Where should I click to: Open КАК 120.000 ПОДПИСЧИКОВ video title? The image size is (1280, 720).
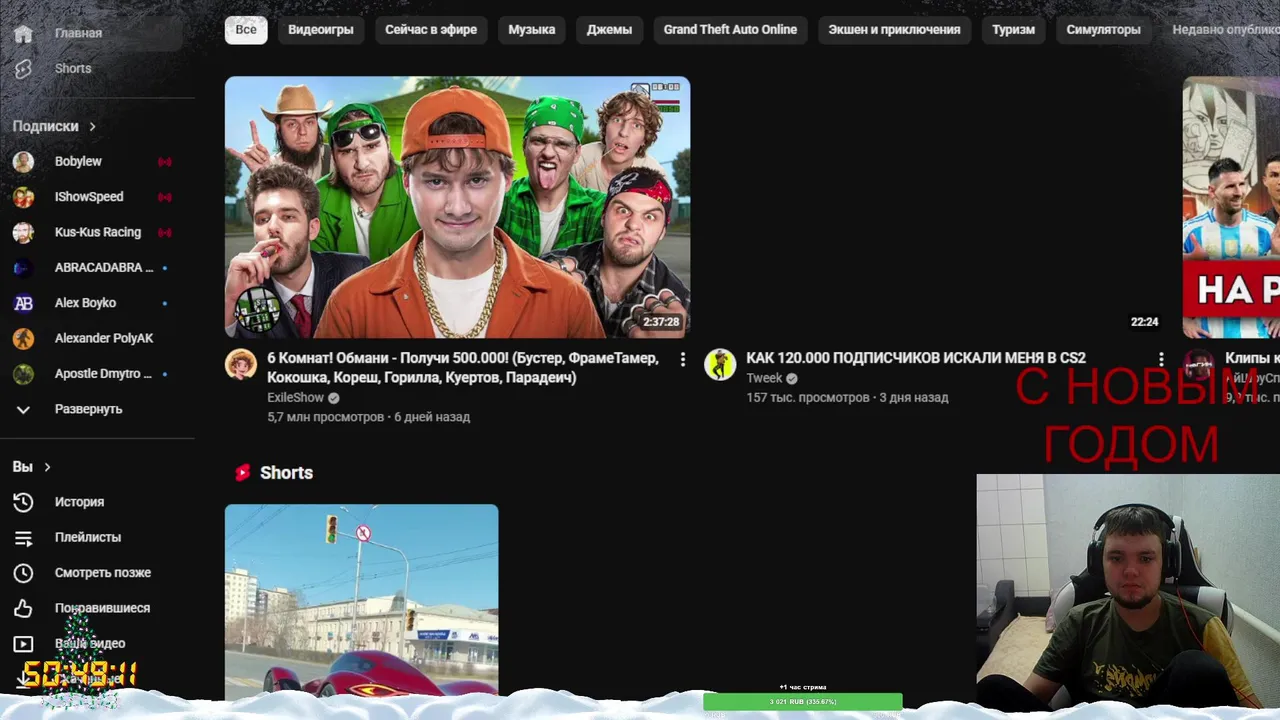916,358
